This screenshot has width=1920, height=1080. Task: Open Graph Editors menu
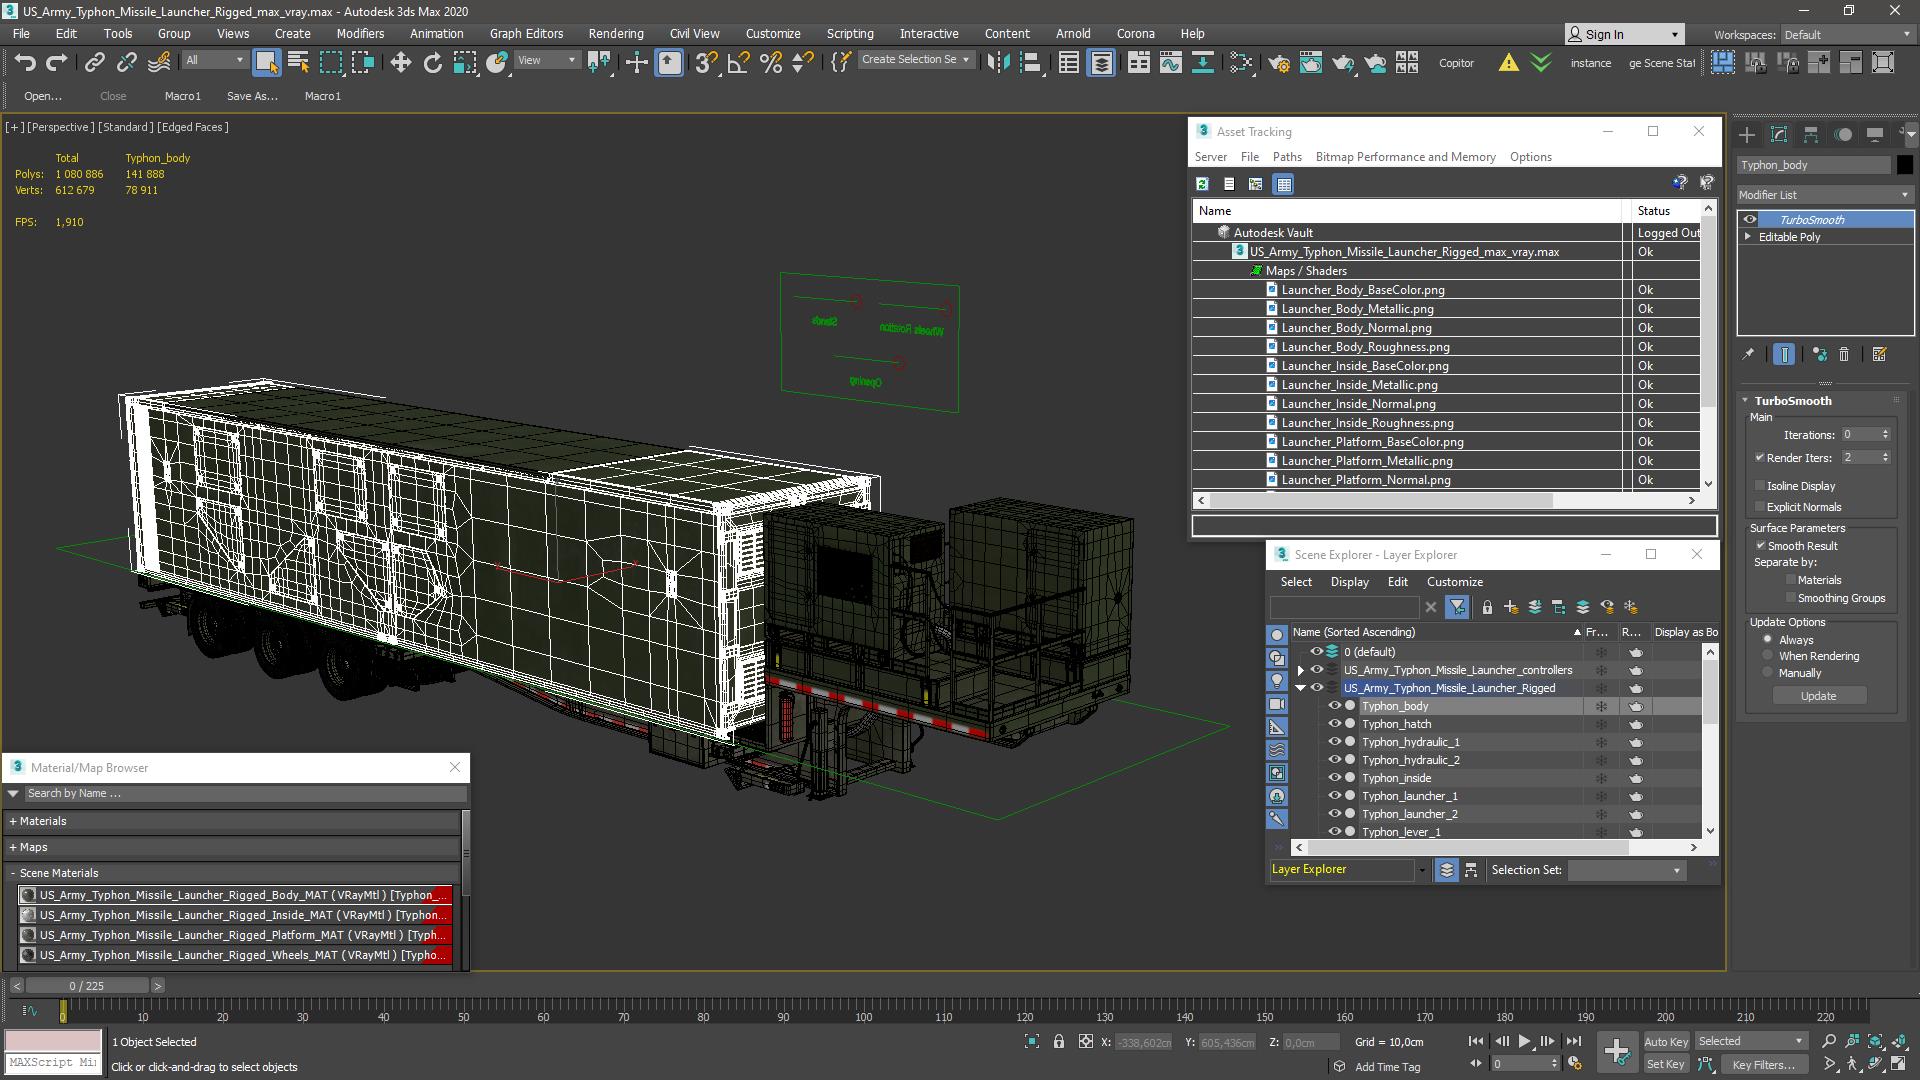tap(526, 33)
